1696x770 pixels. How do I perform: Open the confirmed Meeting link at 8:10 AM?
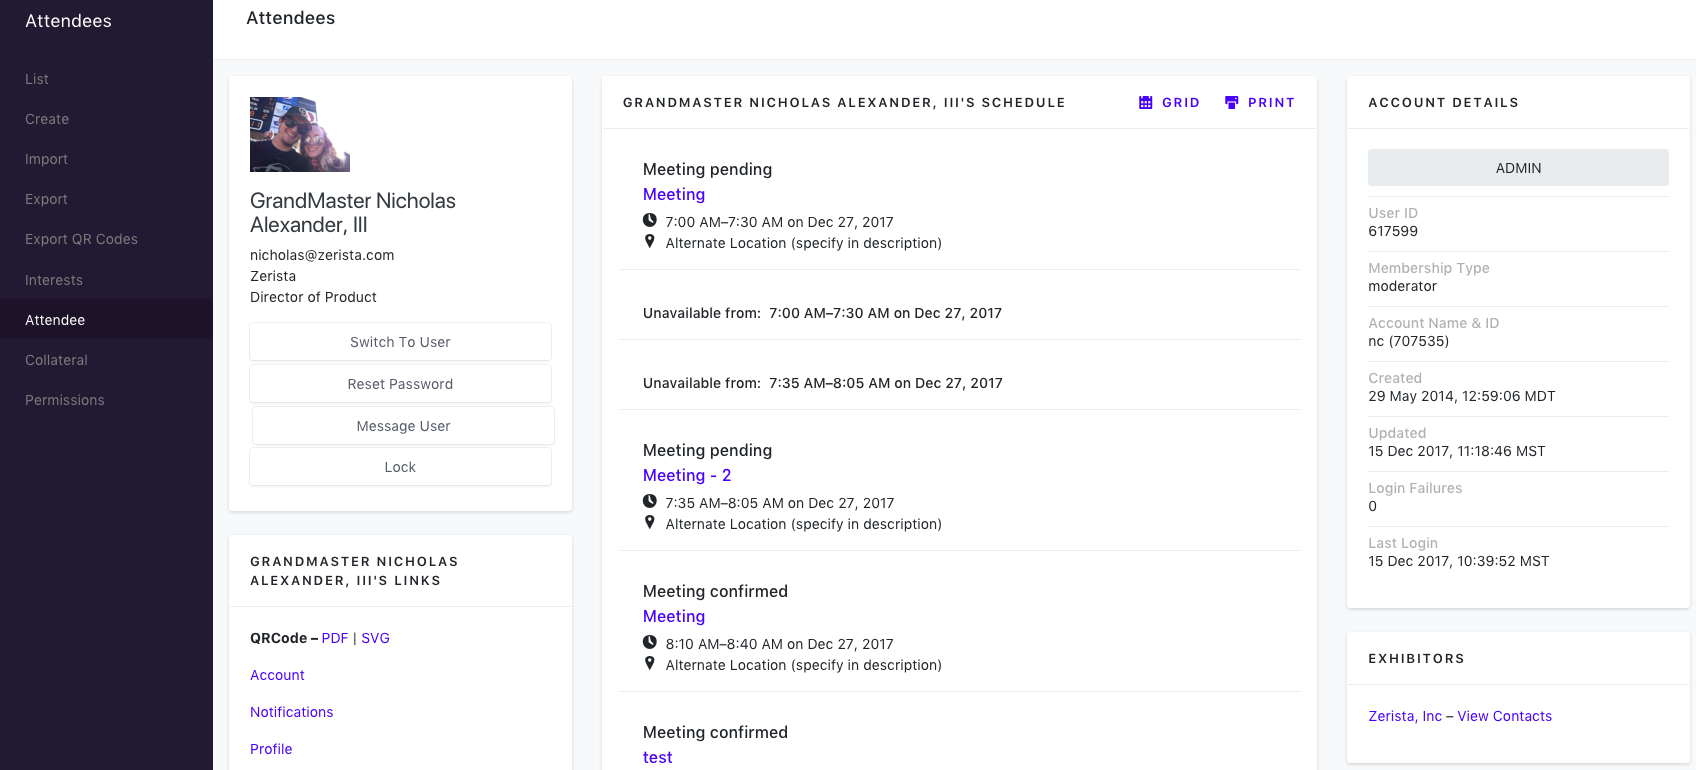(674, 616)
